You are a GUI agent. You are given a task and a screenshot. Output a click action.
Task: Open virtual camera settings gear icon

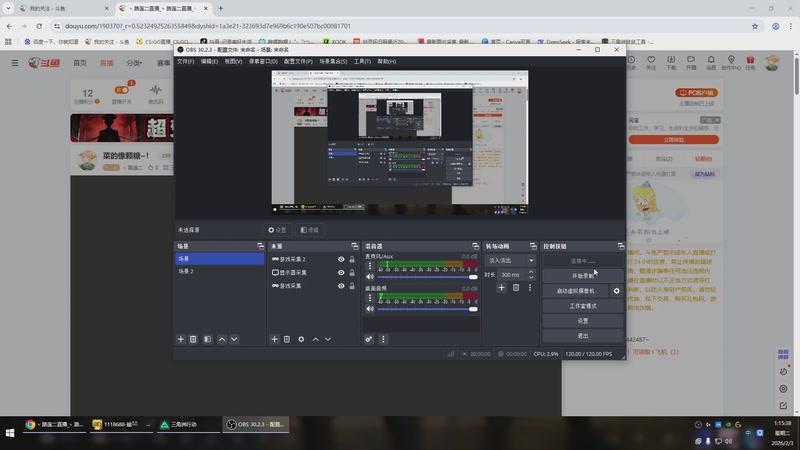tap(616, 291)
